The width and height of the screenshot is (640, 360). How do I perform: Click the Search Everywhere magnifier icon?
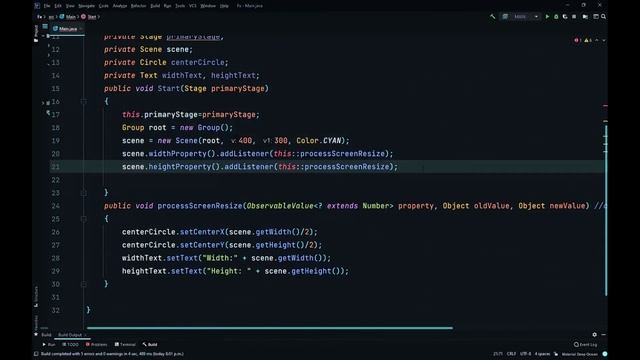pyautogui.click(x=603, y=17)
